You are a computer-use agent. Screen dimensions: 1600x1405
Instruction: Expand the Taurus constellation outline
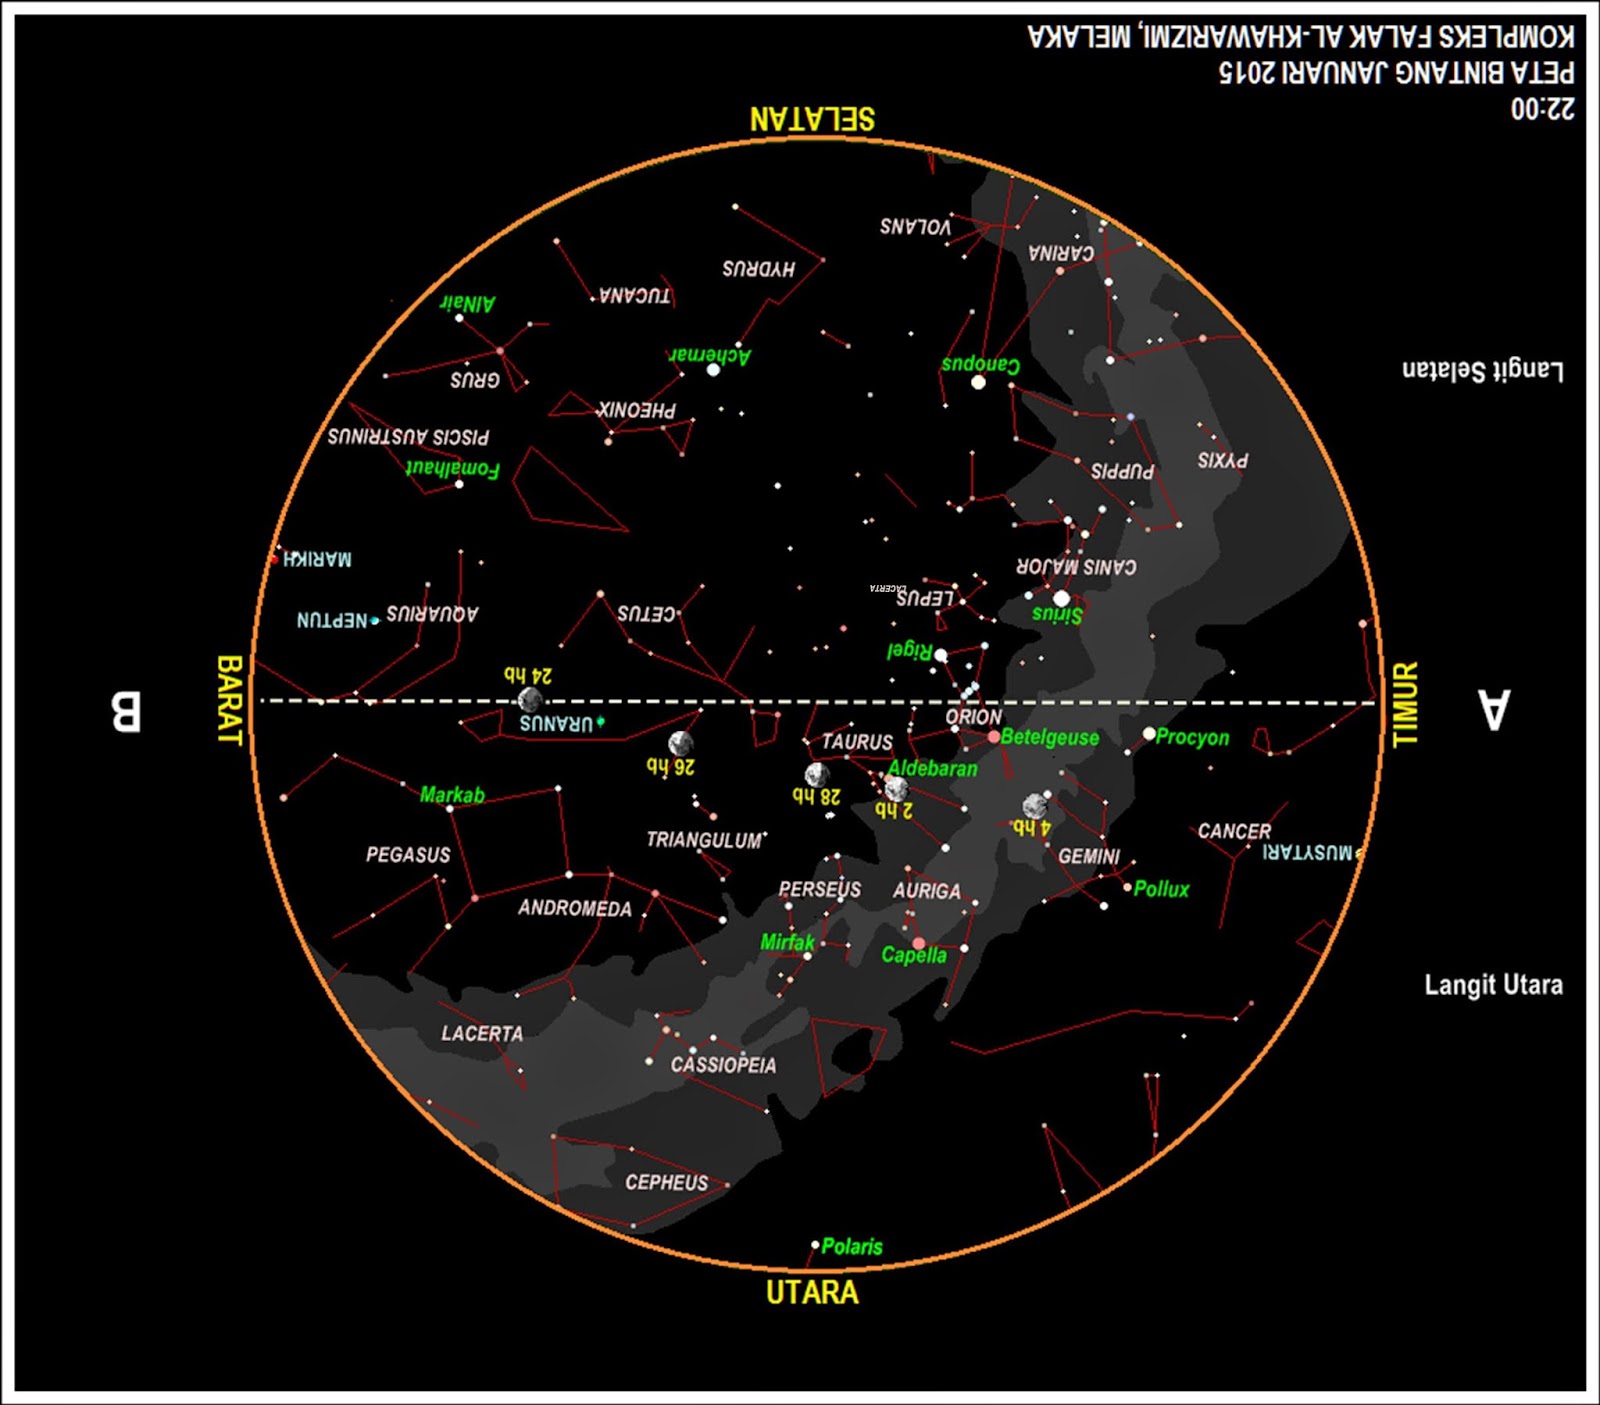click(857, 743)
